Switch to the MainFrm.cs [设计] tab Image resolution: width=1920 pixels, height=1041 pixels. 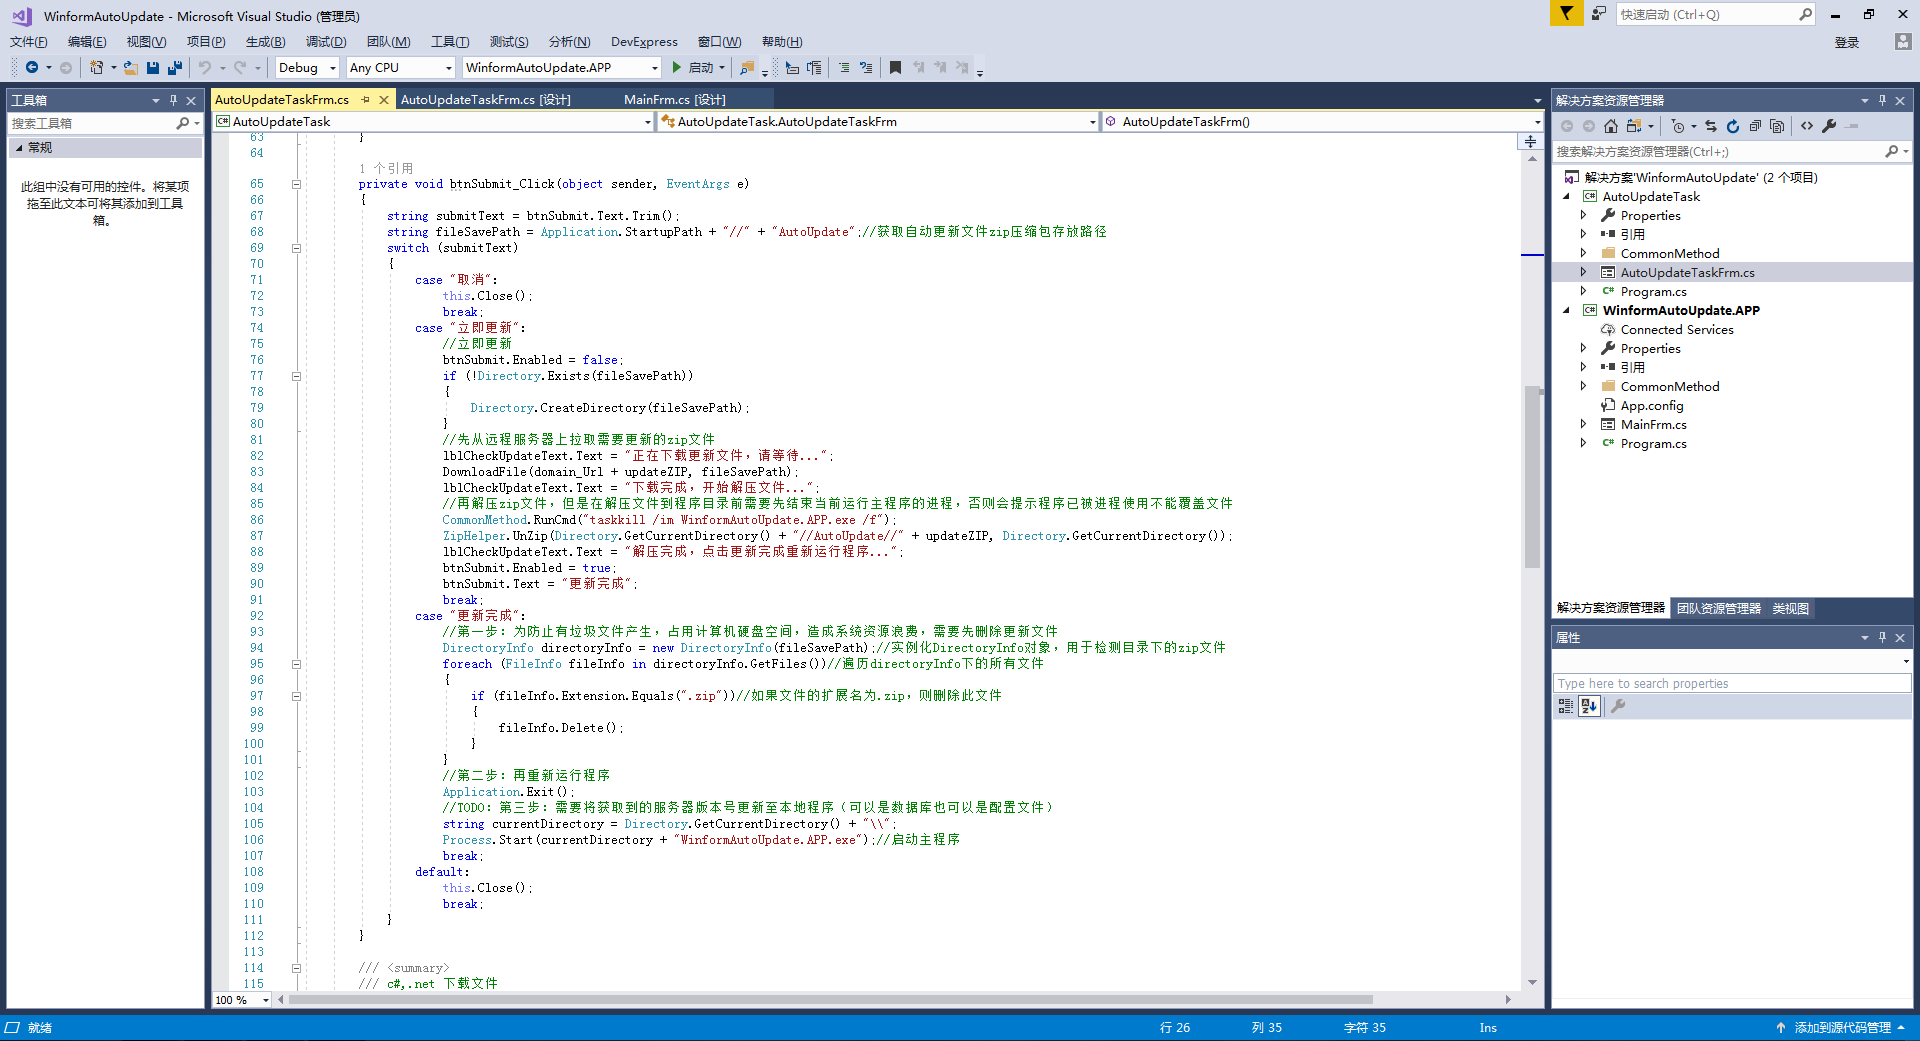[675, 99]
